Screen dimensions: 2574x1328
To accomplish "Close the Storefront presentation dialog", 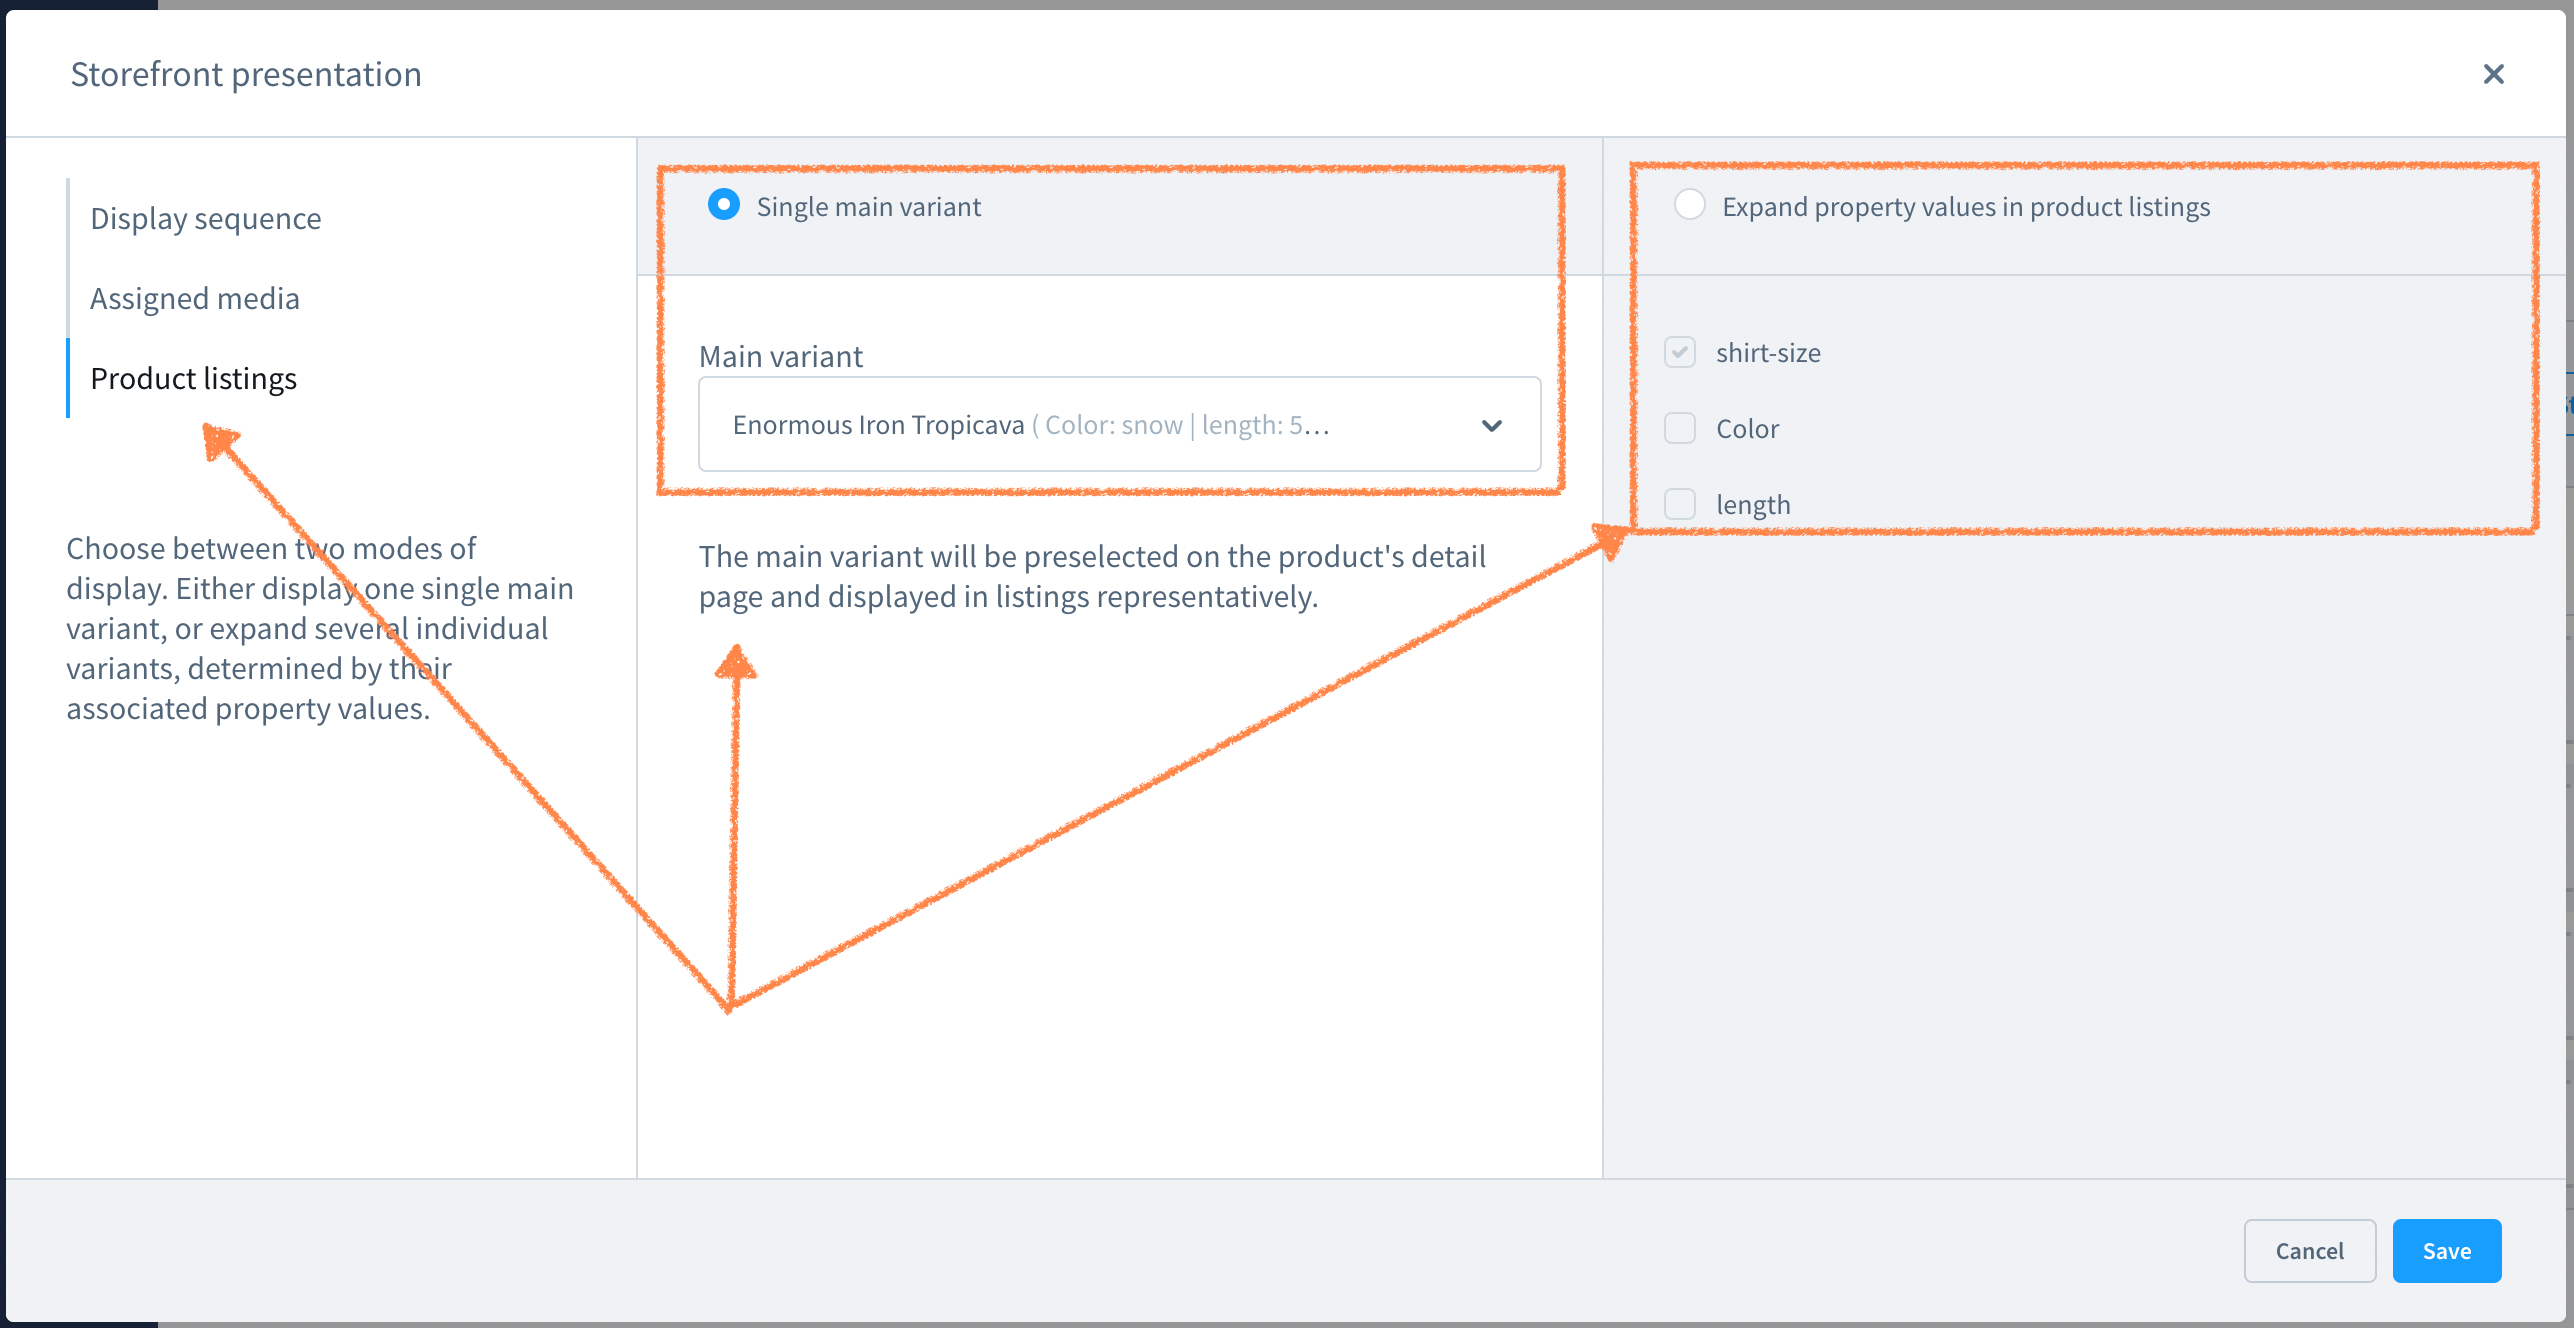I will tap(2493, 74).
